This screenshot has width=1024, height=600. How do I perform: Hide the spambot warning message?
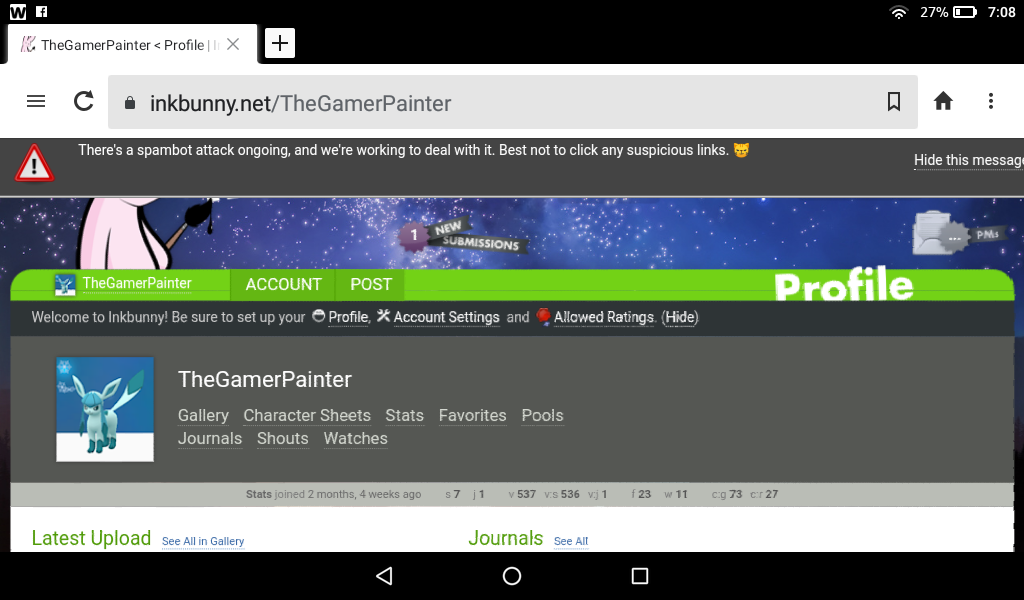[x=968, y=160]
